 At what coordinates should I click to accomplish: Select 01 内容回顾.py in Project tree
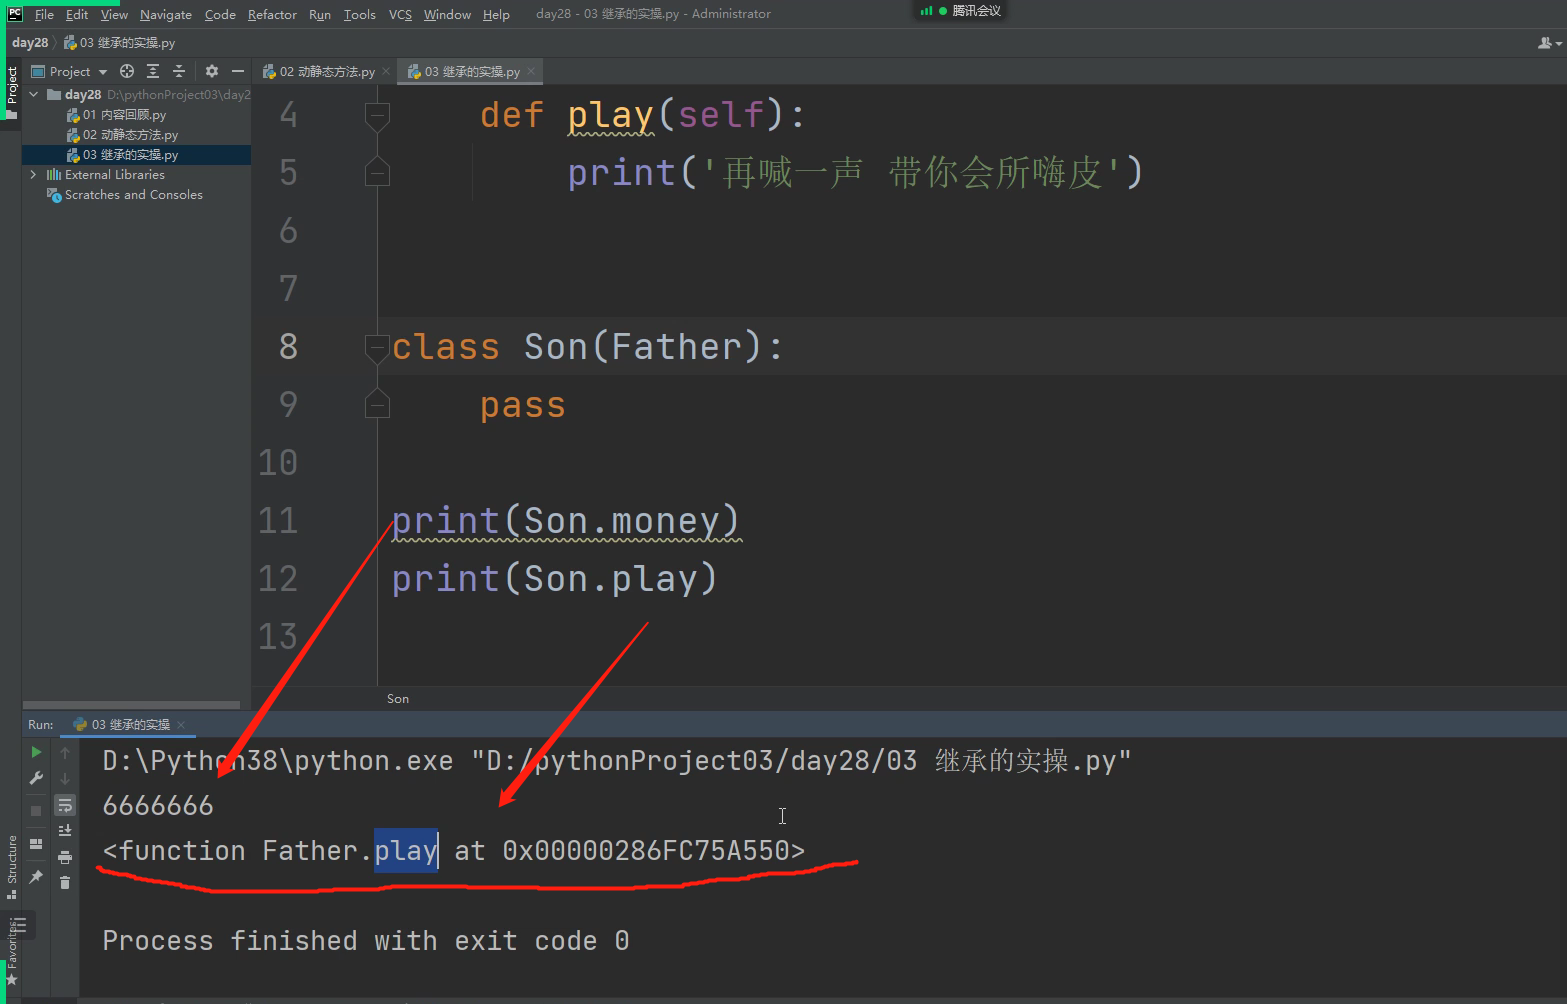[x=124, y=115]
